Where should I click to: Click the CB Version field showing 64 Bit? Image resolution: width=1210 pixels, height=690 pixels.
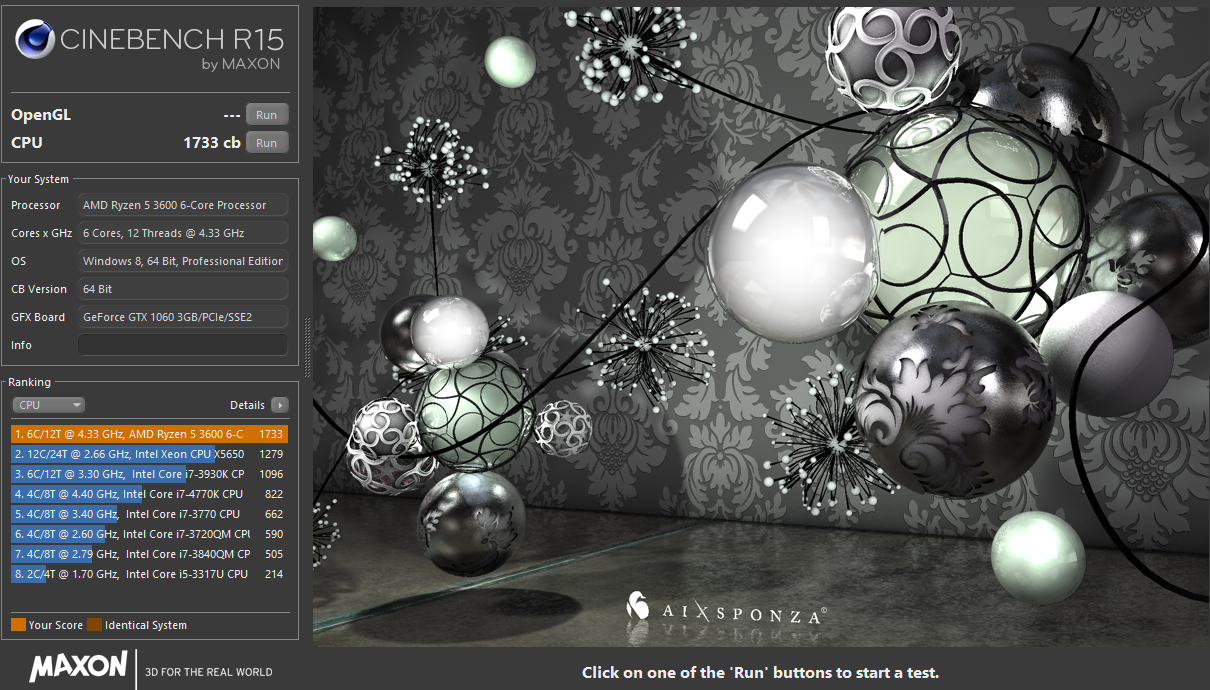183,289
